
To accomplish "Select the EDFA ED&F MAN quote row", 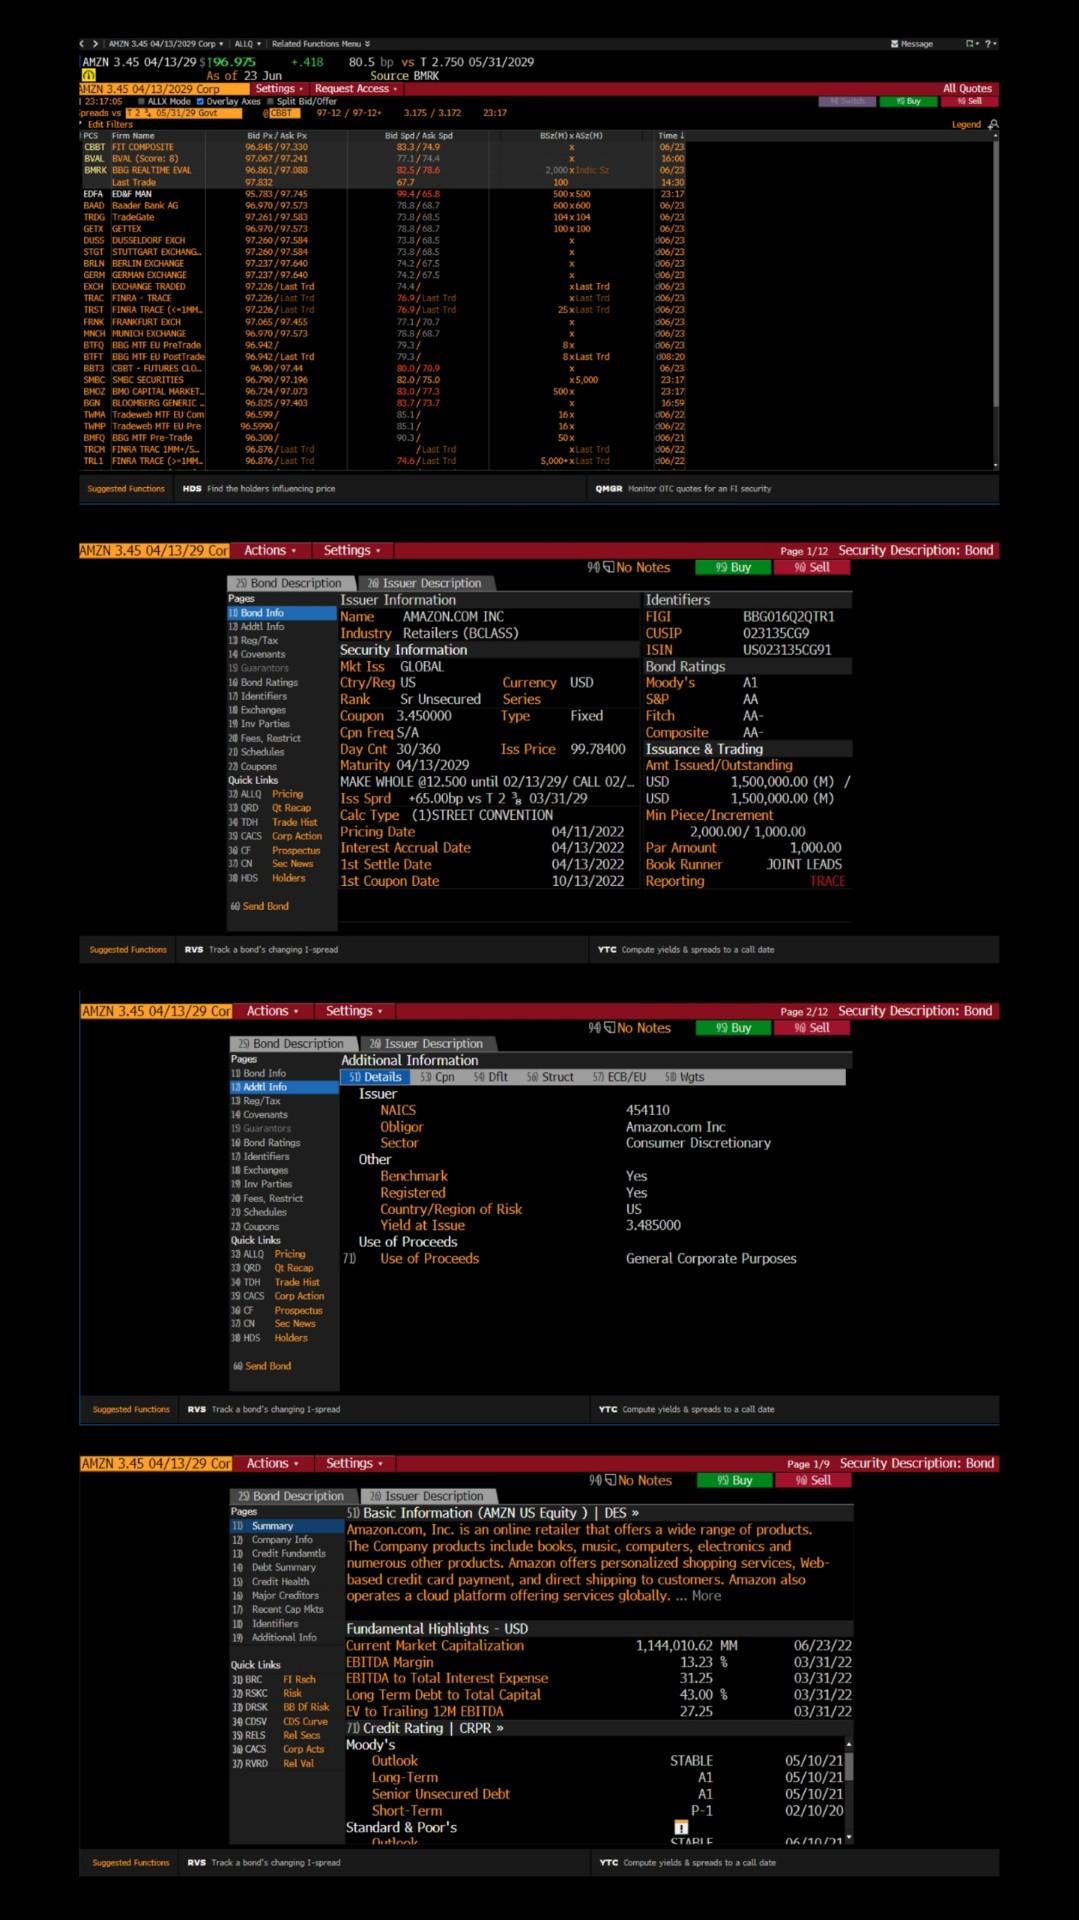I will click(385, 194).
